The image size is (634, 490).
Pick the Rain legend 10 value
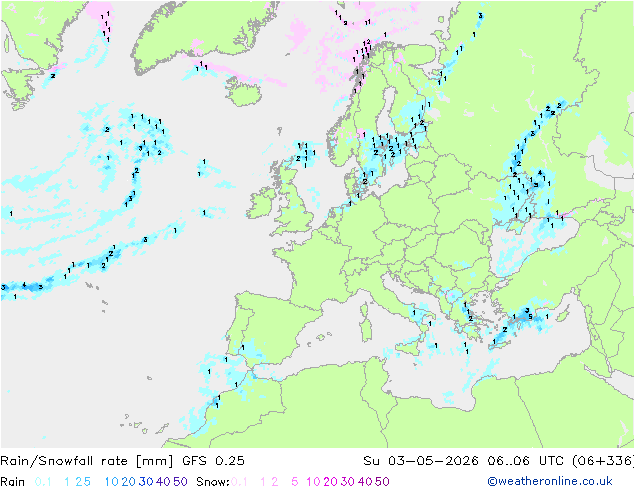pyautogui.click(x=112, y=482)
